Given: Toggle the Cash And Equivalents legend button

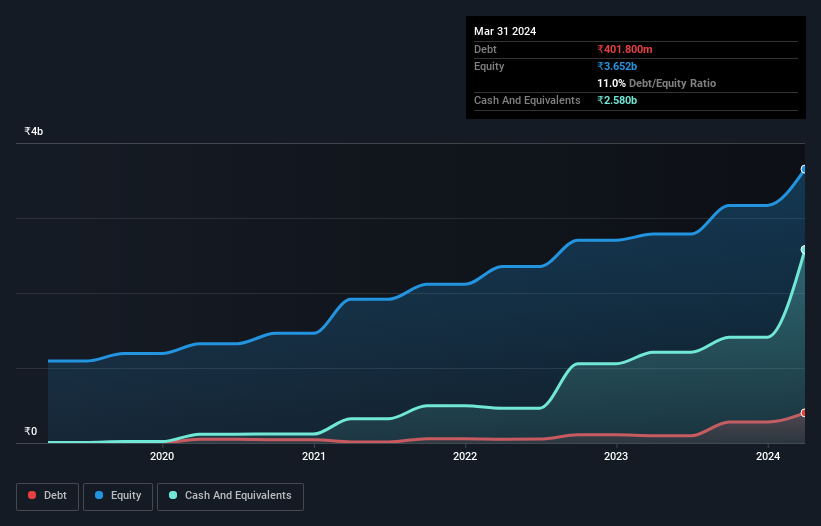Looking at the screenshot, I should point(230,496).
